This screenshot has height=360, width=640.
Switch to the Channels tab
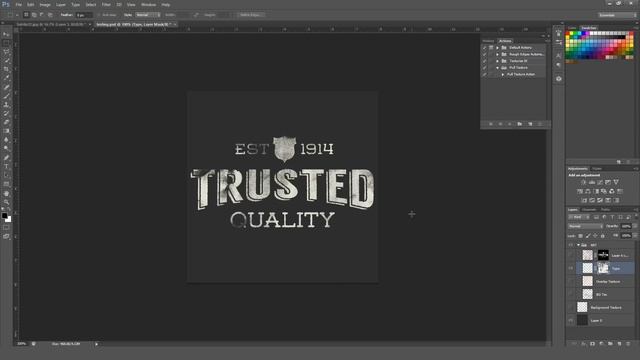(589, 209)
